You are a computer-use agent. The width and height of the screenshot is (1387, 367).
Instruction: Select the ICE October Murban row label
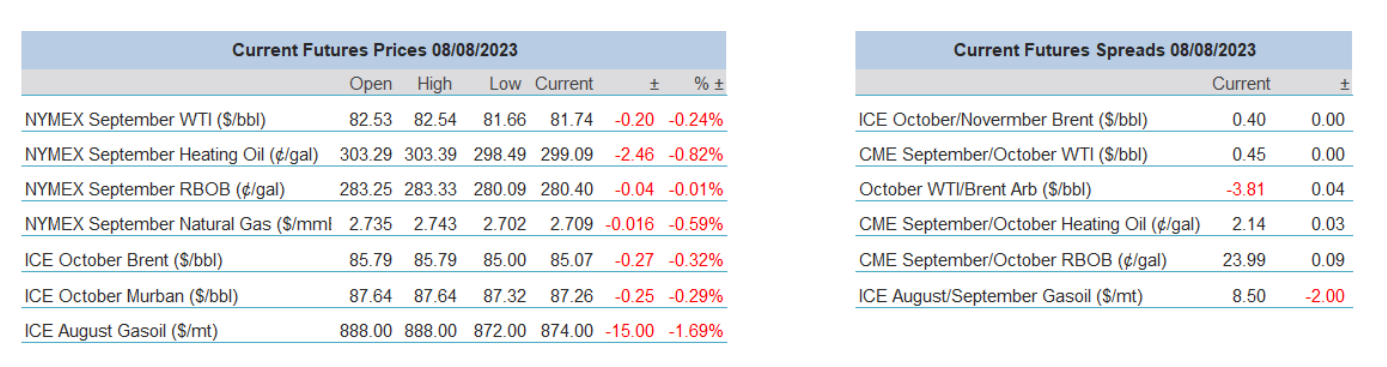[x=131, y=295]
